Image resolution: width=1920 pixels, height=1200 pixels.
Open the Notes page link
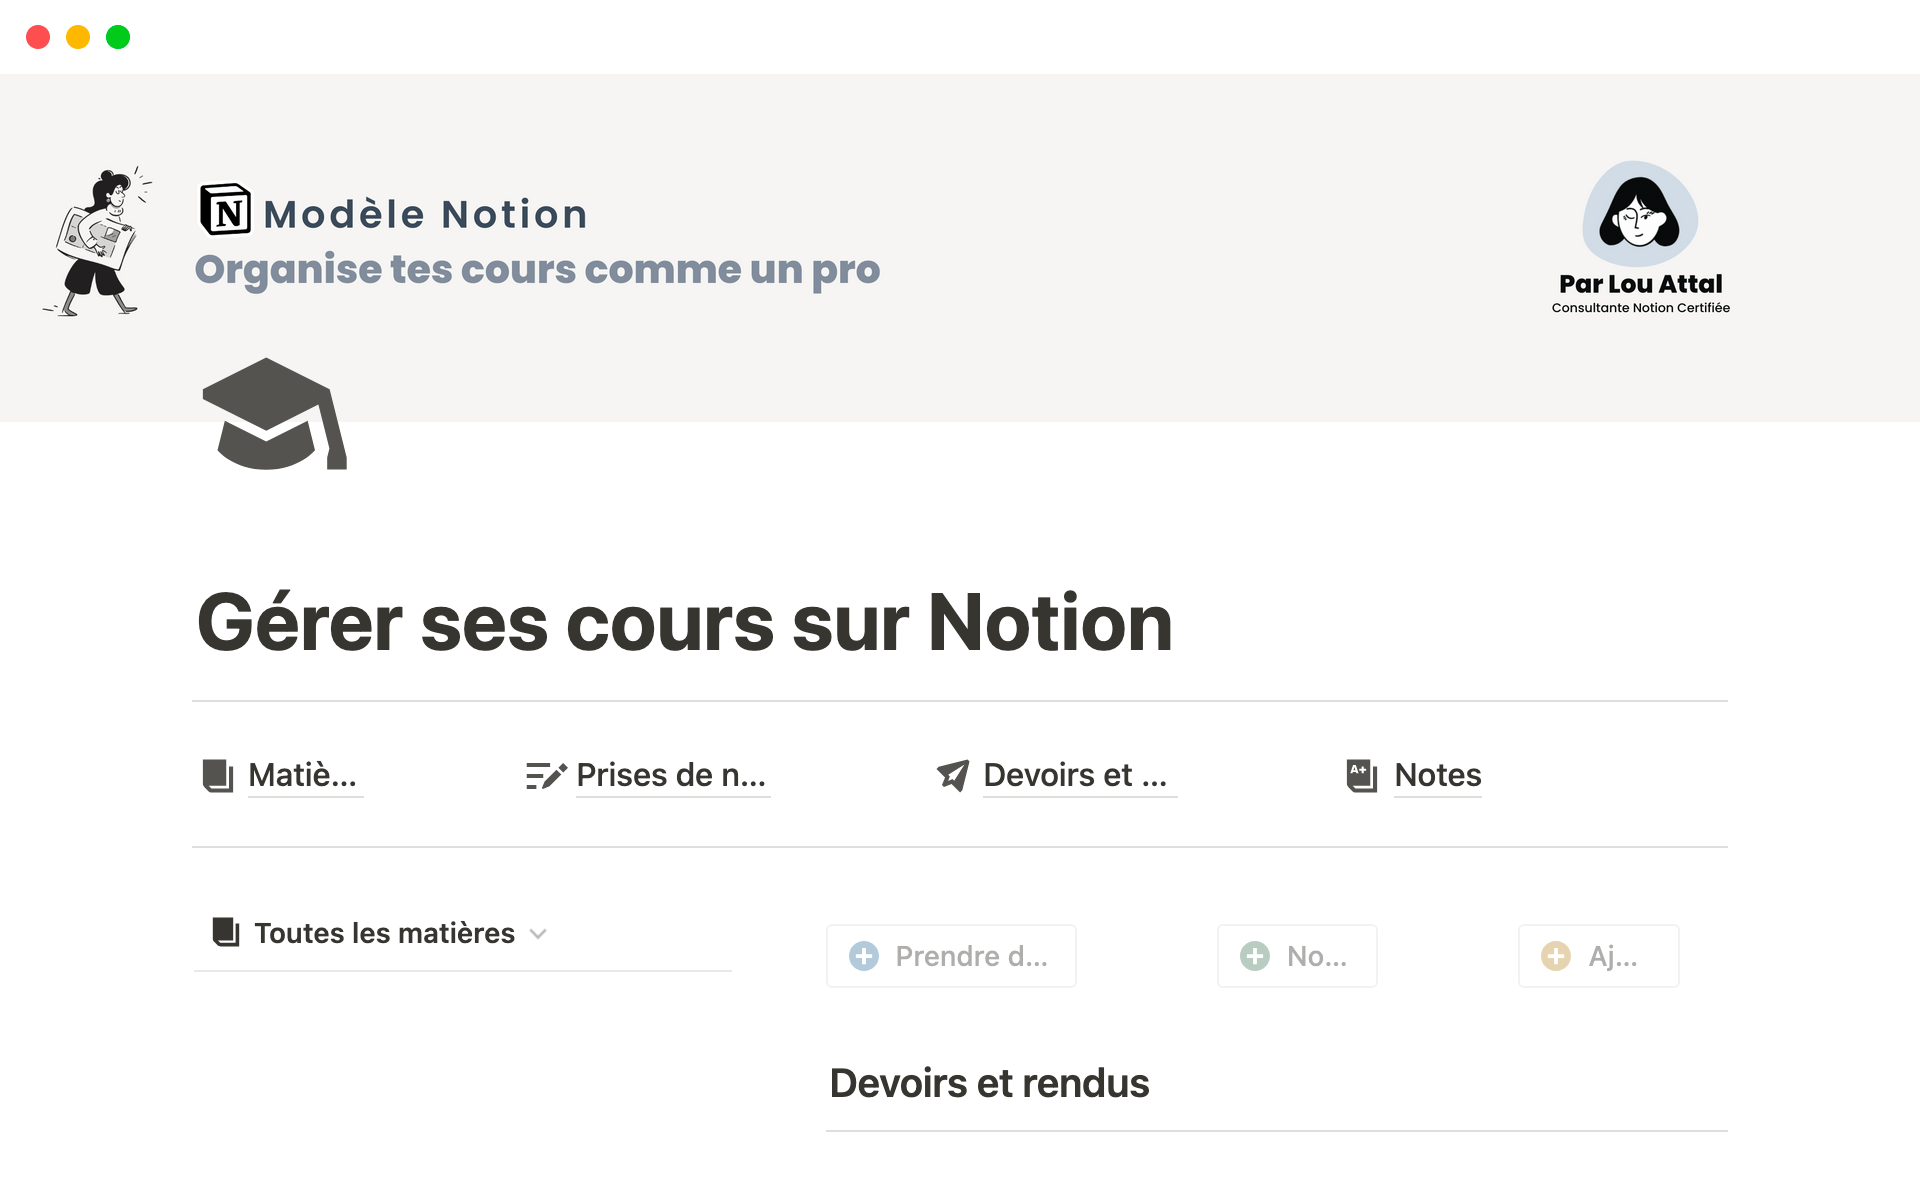click(1437, 776)
